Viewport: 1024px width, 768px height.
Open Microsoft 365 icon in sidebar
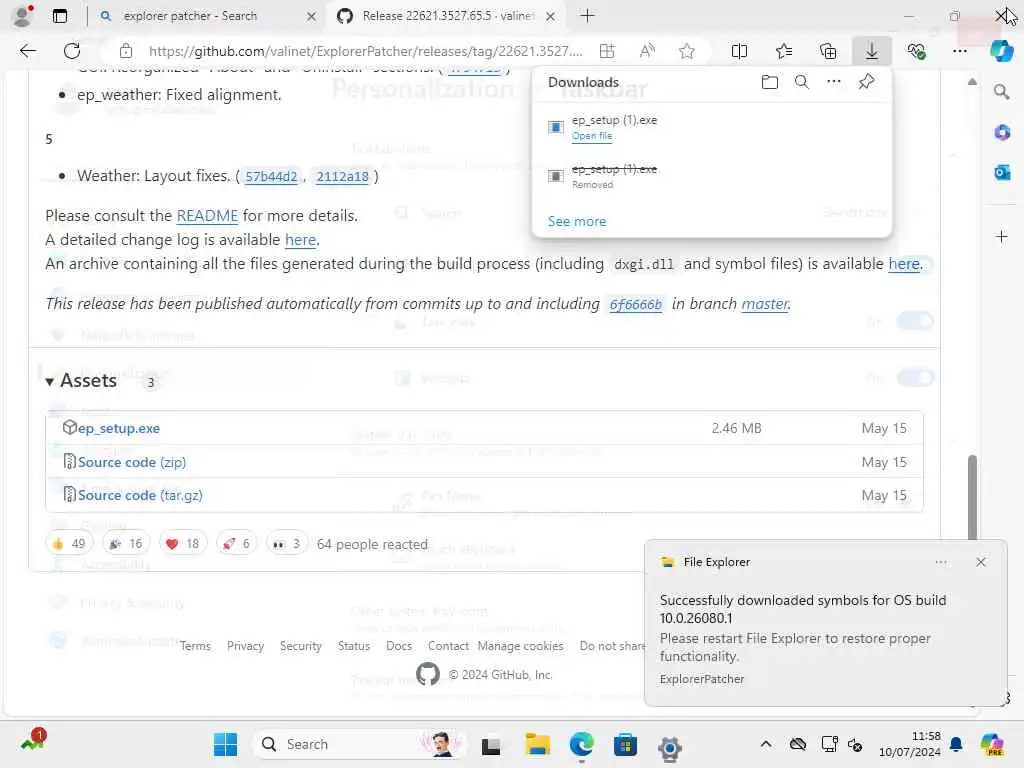click(x=1002, y=133)
